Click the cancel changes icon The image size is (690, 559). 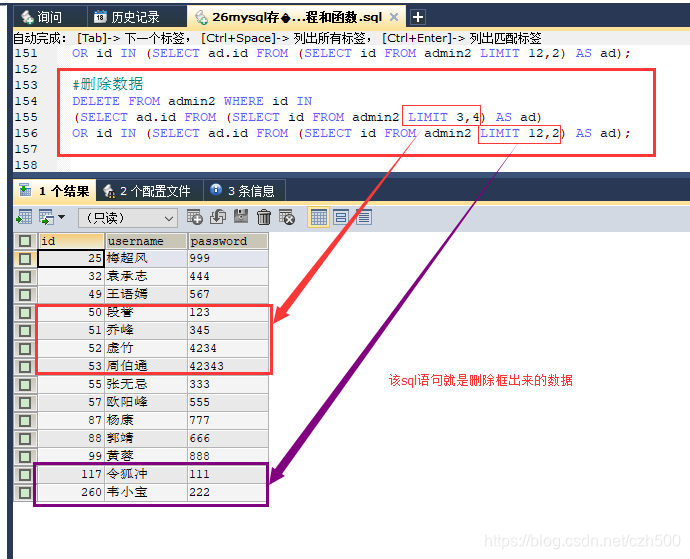point(287,217)
